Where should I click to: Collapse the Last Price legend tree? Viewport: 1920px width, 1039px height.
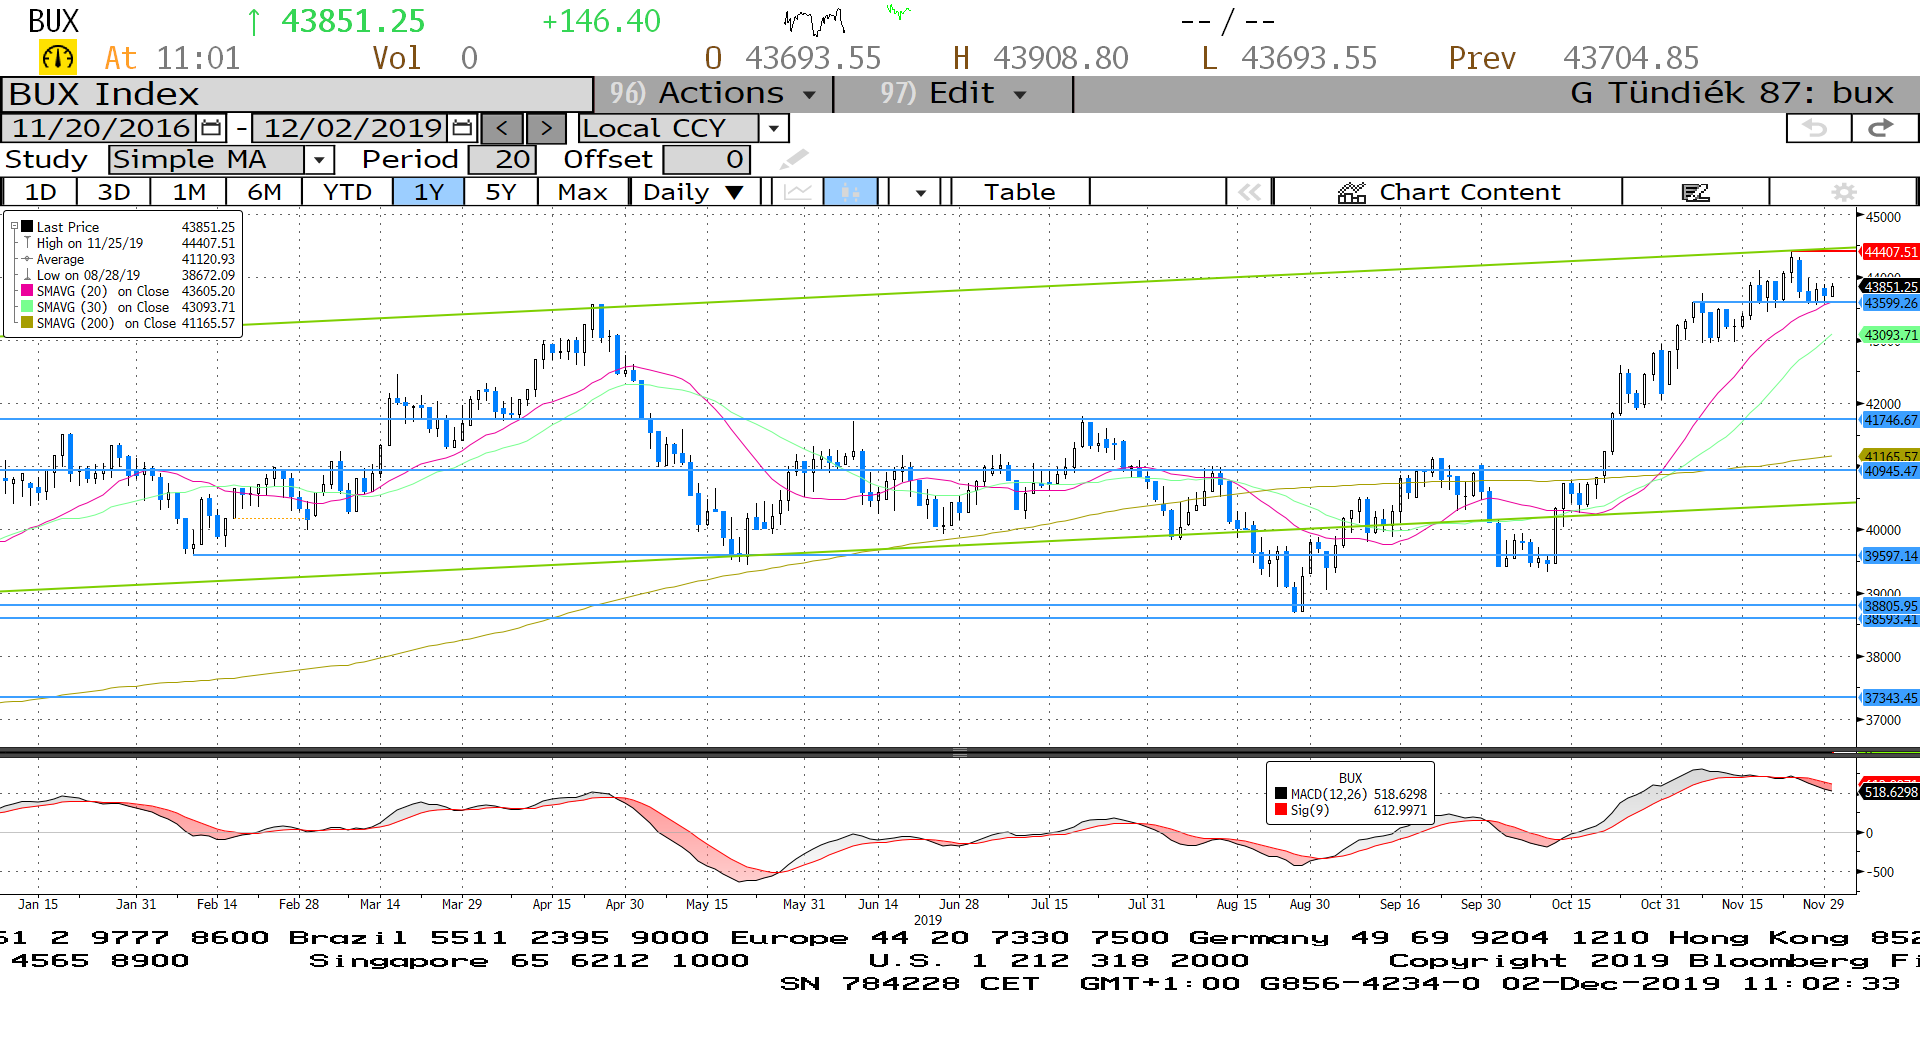pos(14,227)
